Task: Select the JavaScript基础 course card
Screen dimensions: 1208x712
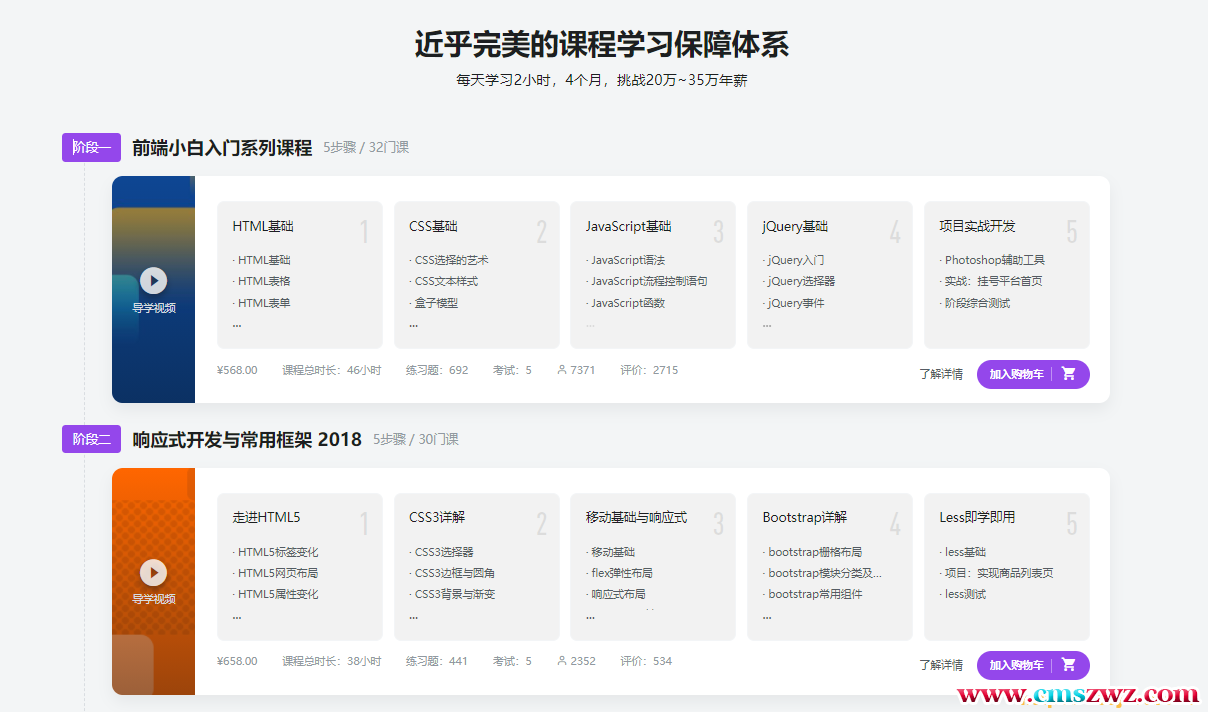Action: pos(652,274)
